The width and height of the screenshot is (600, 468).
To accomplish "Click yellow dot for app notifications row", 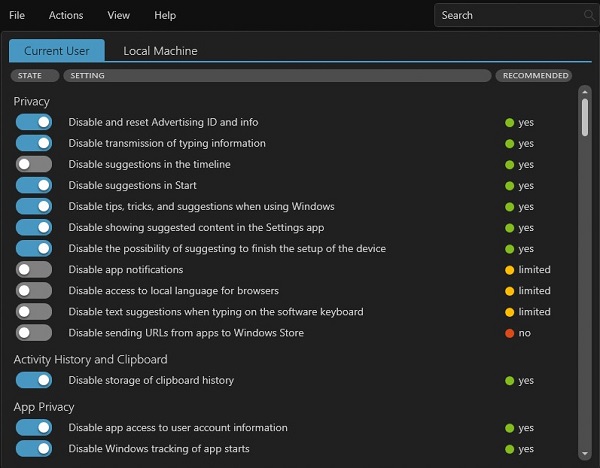I will pyautogui.click(x=509, y=270).
